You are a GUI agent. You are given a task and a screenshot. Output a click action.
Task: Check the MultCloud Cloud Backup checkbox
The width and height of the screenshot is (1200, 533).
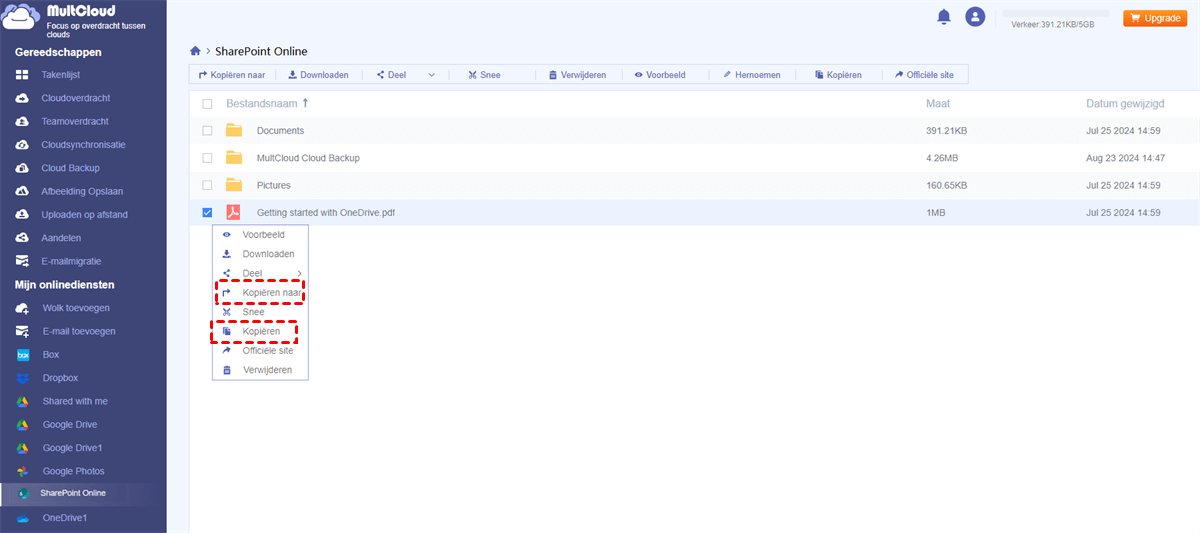pos(207,158)
